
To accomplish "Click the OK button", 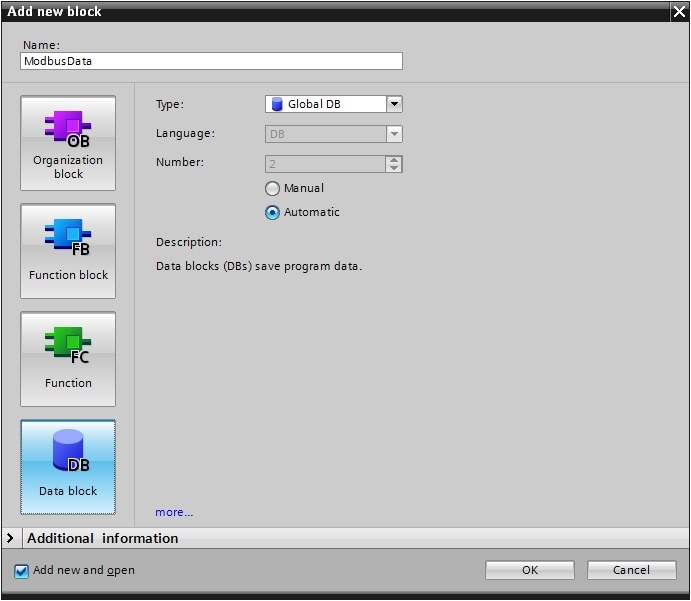I will (530, 570).
